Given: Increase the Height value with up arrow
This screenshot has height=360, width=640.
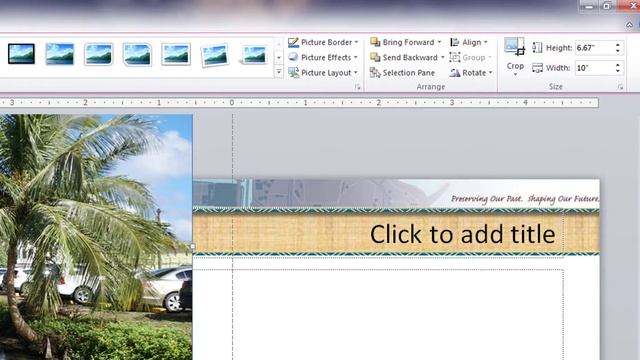Looking at the screenshot, I should point(618,44).
